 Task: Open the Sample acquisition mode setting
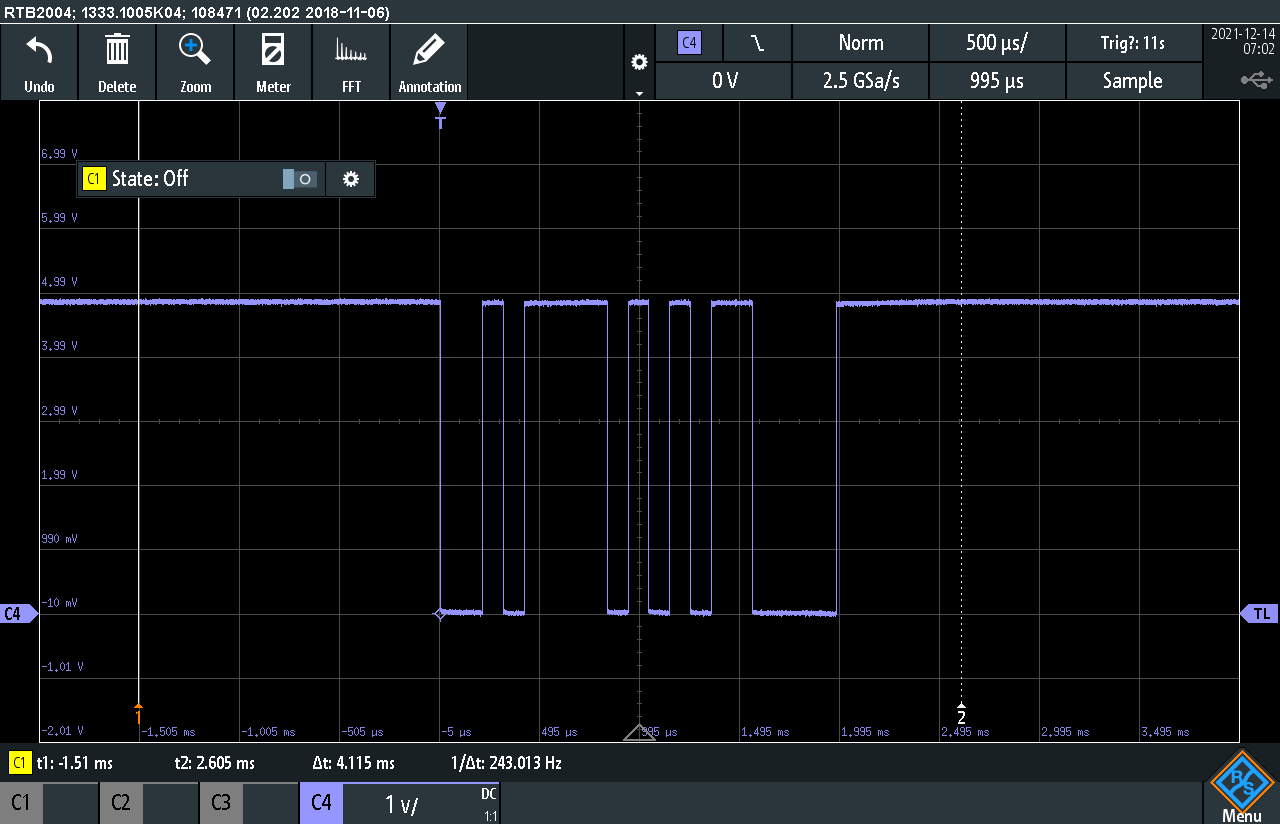coord(1133,81)
